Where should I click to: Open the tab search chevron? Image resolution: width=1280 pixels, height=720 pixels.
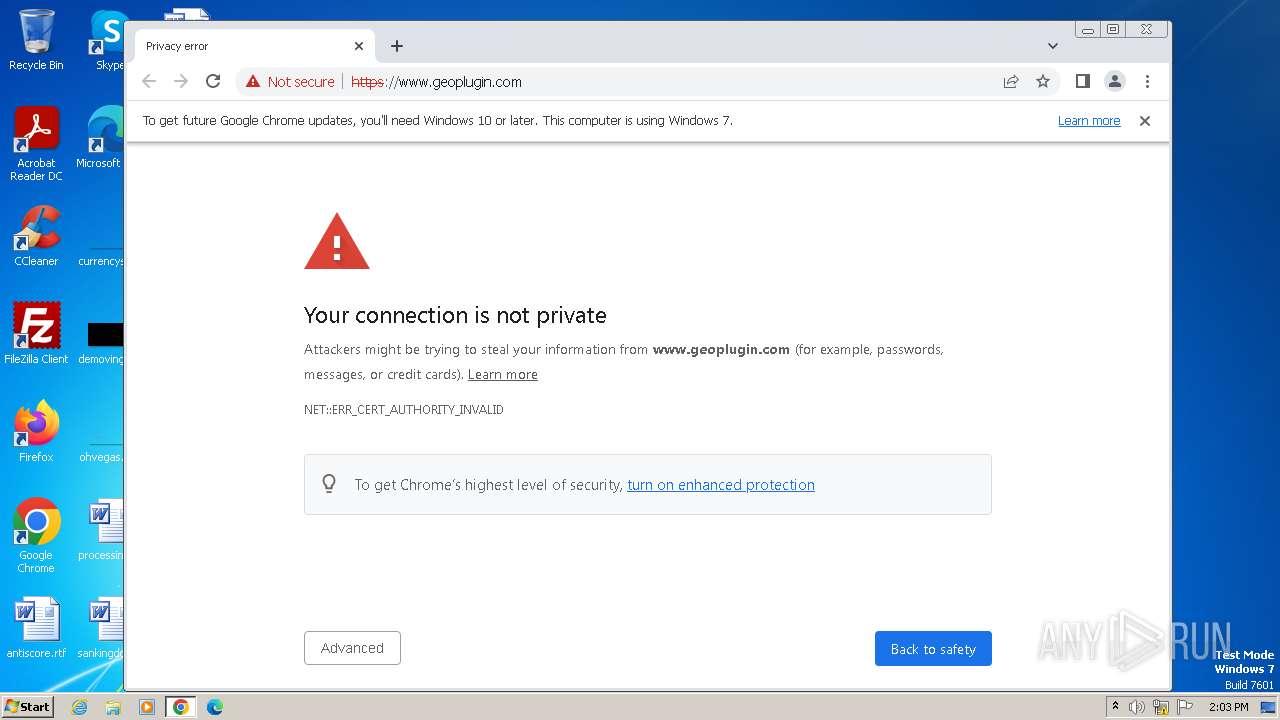[x=1053, y=46]
